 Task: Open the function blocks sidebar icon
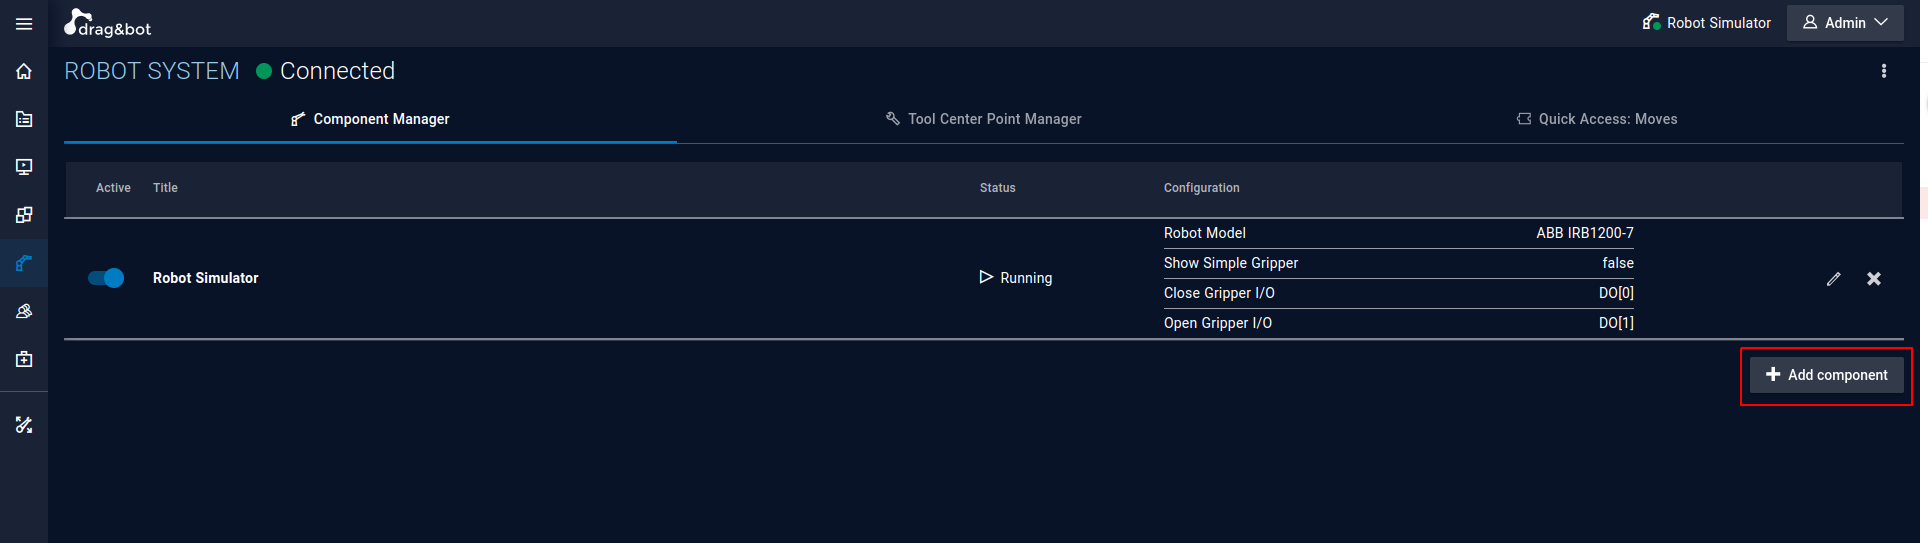coord(24,215)
